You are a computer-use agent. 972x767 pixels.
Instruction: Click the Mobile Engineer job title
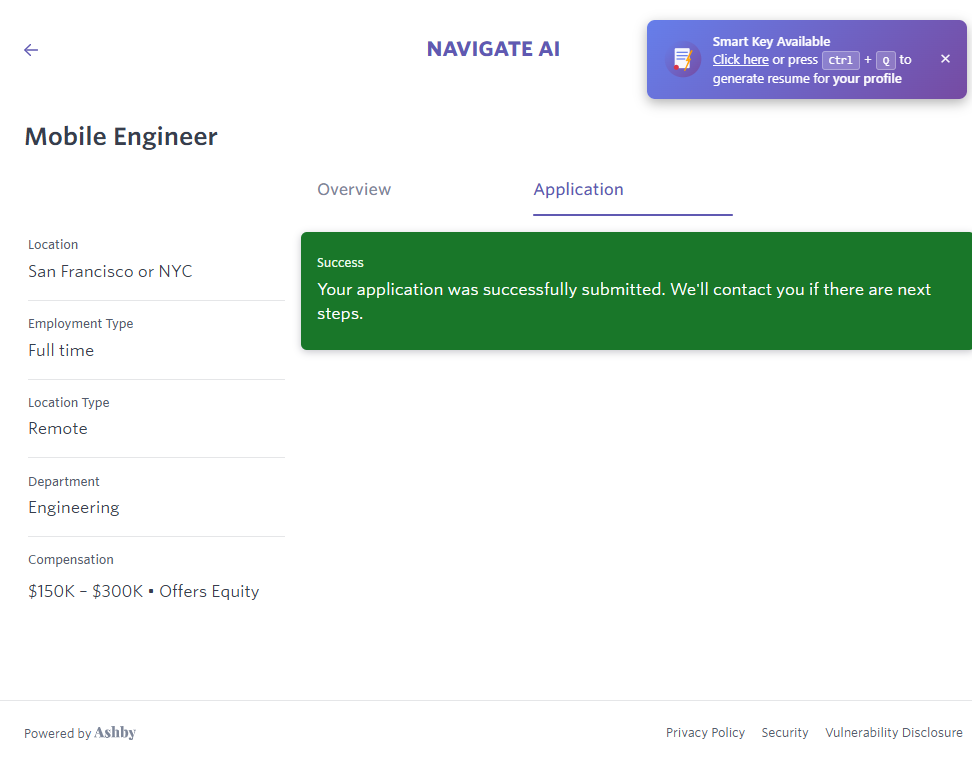pos(121,137)
